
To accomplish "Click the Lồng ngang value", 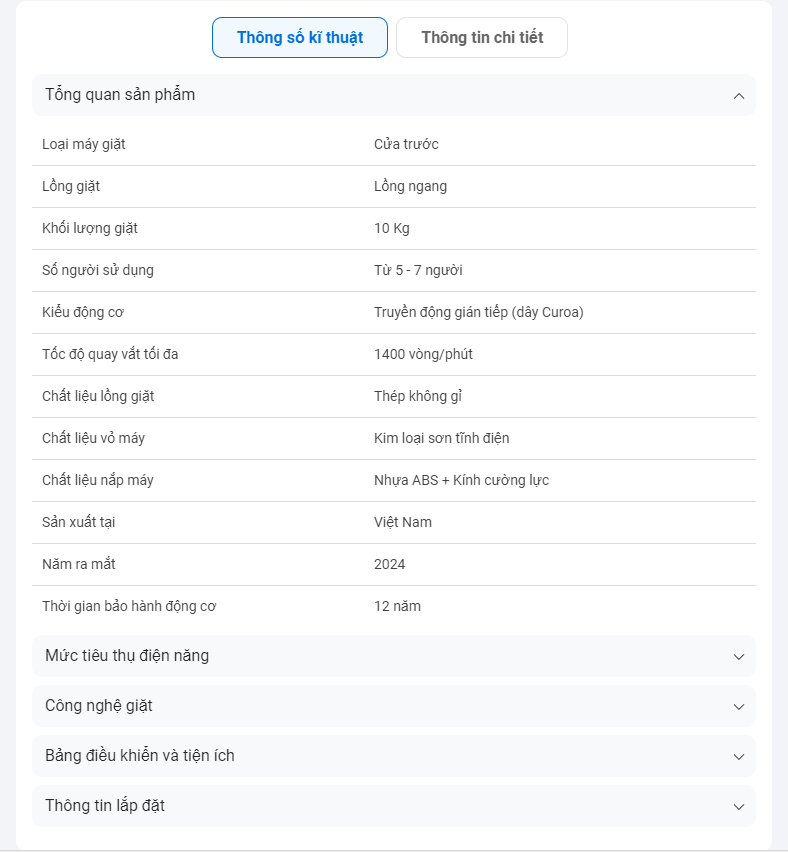I will tap(410, 186).
